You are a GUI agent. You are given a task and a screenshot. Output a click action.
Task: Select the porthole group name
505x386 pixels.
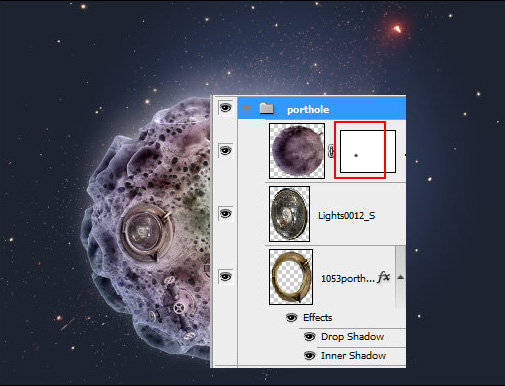coord(308,110)
